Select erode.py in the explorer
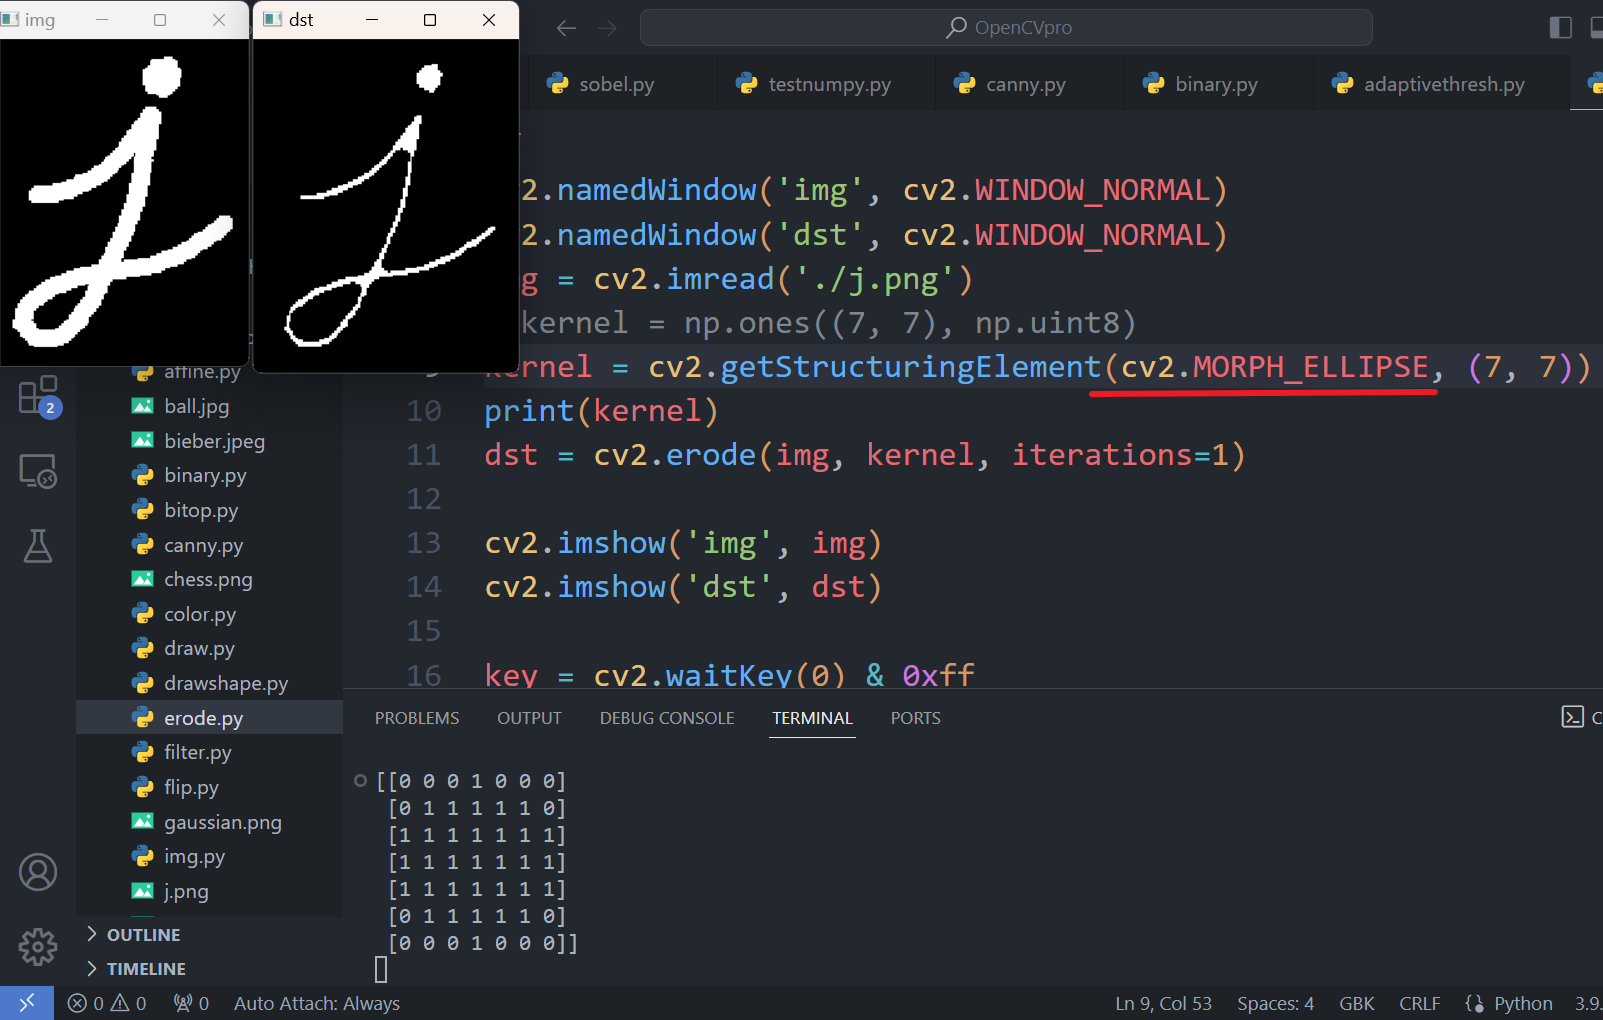This screenshot has width=1603, height=1020. [210, 718]
